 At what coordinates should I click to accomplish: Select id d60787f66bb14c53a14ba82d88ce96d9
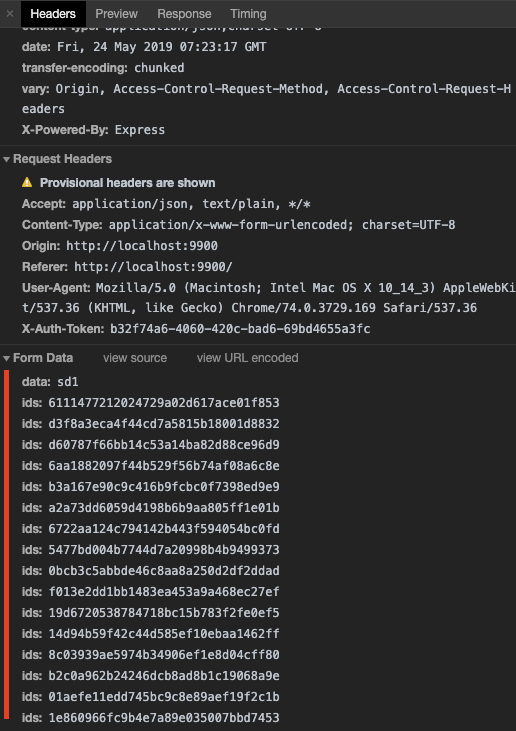[164, 445]
